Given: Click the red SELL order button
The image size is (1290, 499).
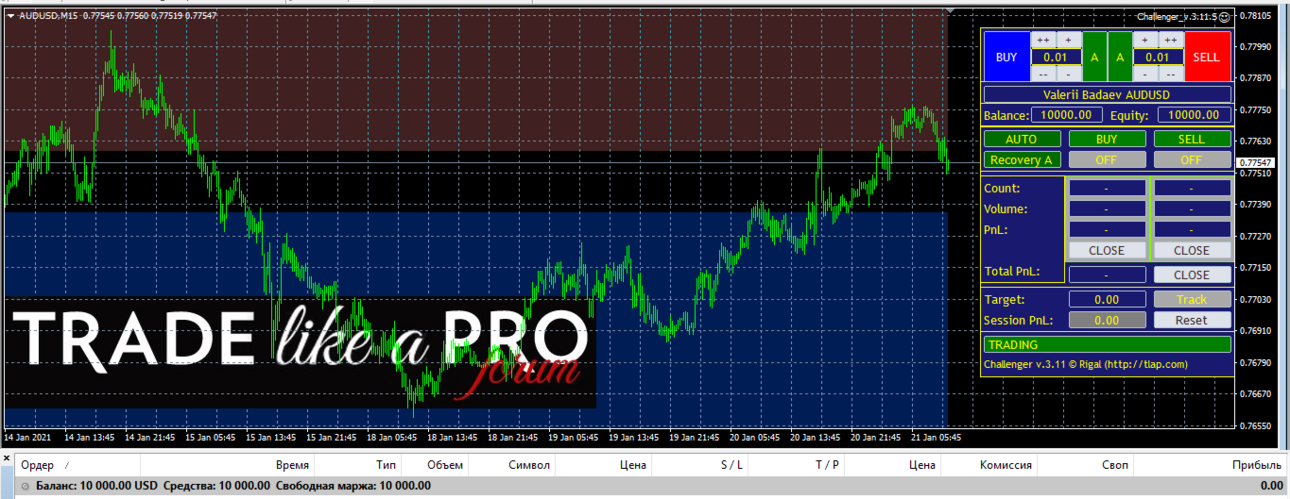Looking at the screenshot, I should tap(1207, 57).
